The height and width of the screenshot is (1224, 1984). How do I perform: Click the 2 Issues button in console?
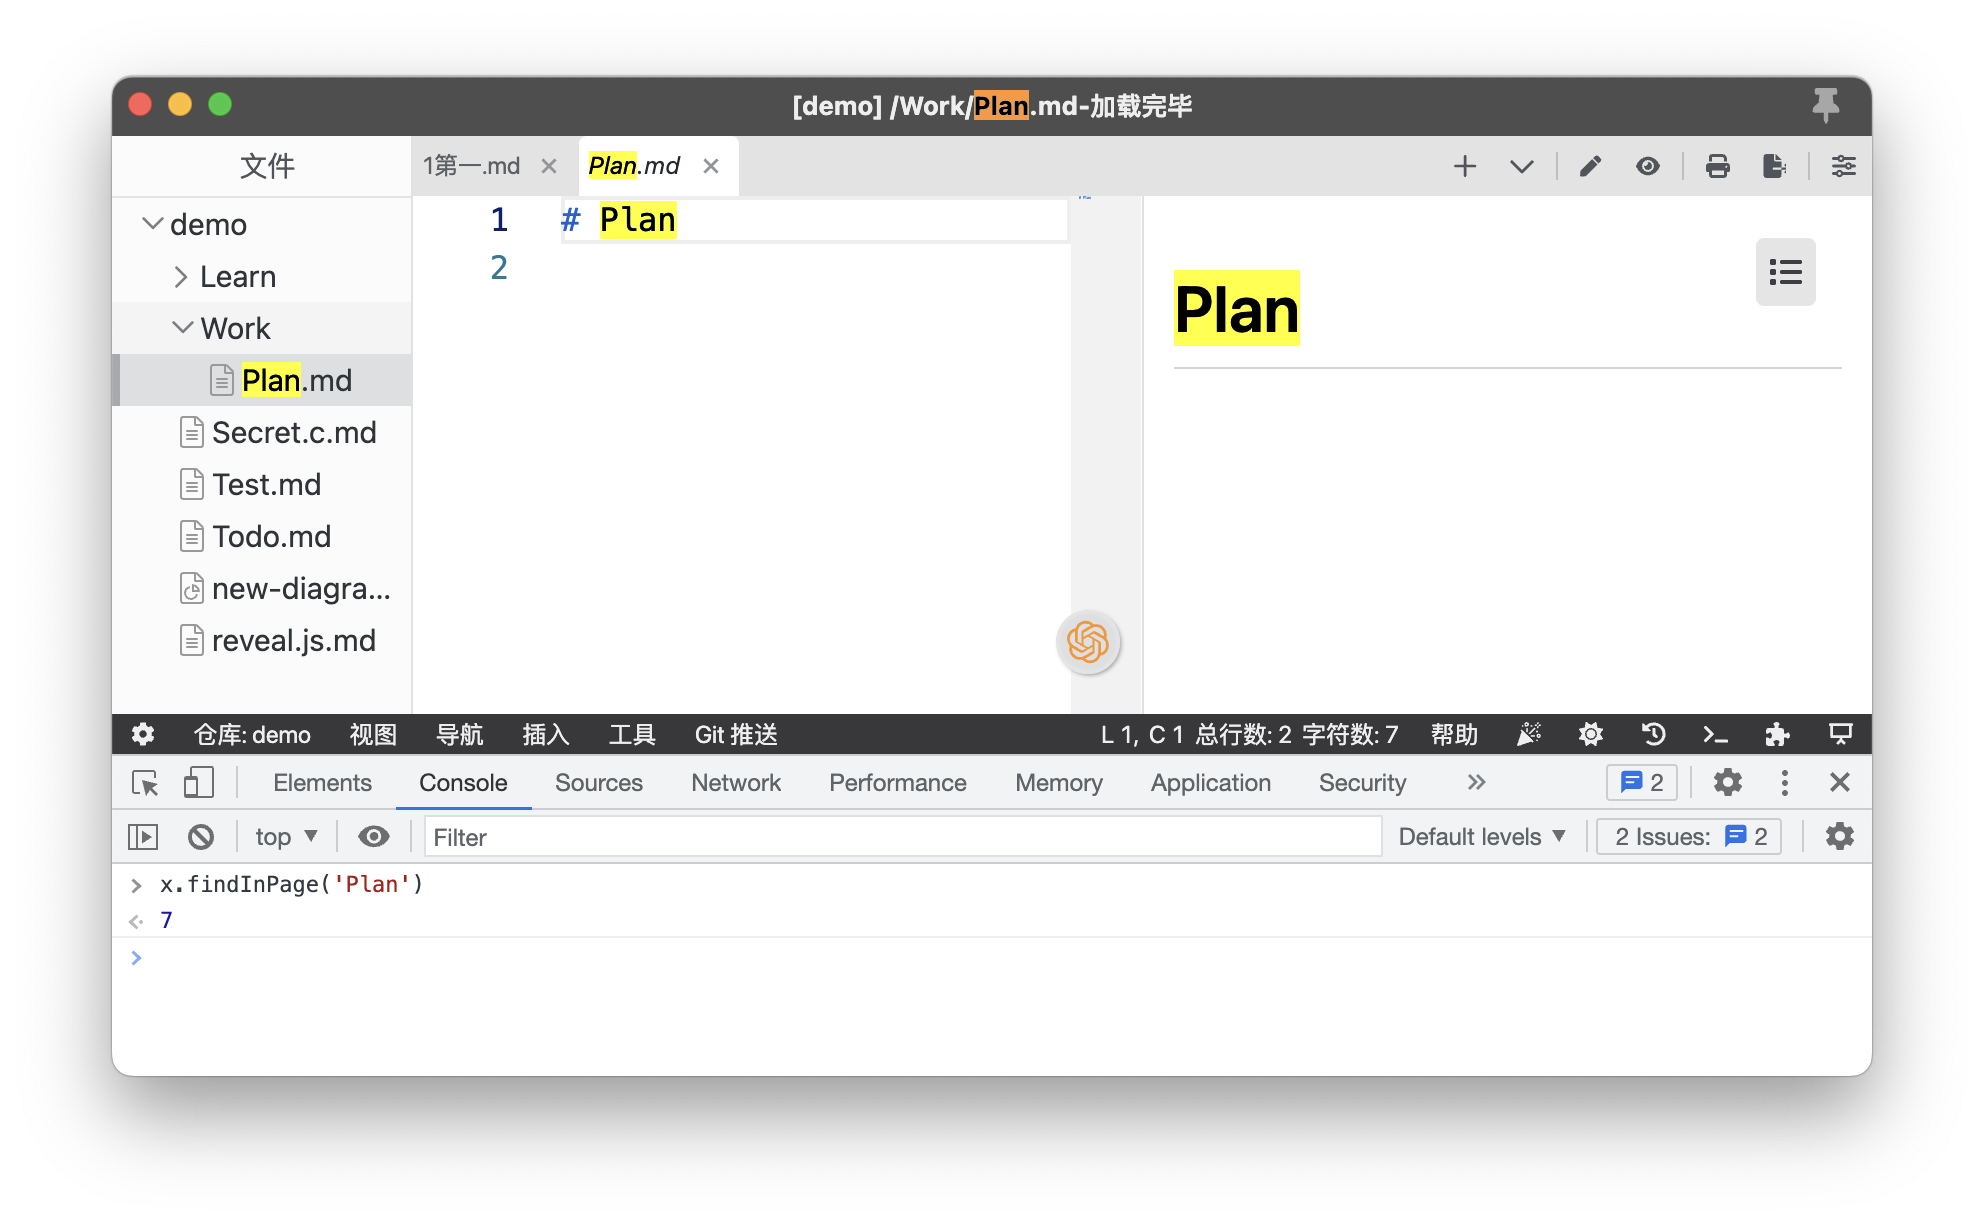tap(1689, 837)
